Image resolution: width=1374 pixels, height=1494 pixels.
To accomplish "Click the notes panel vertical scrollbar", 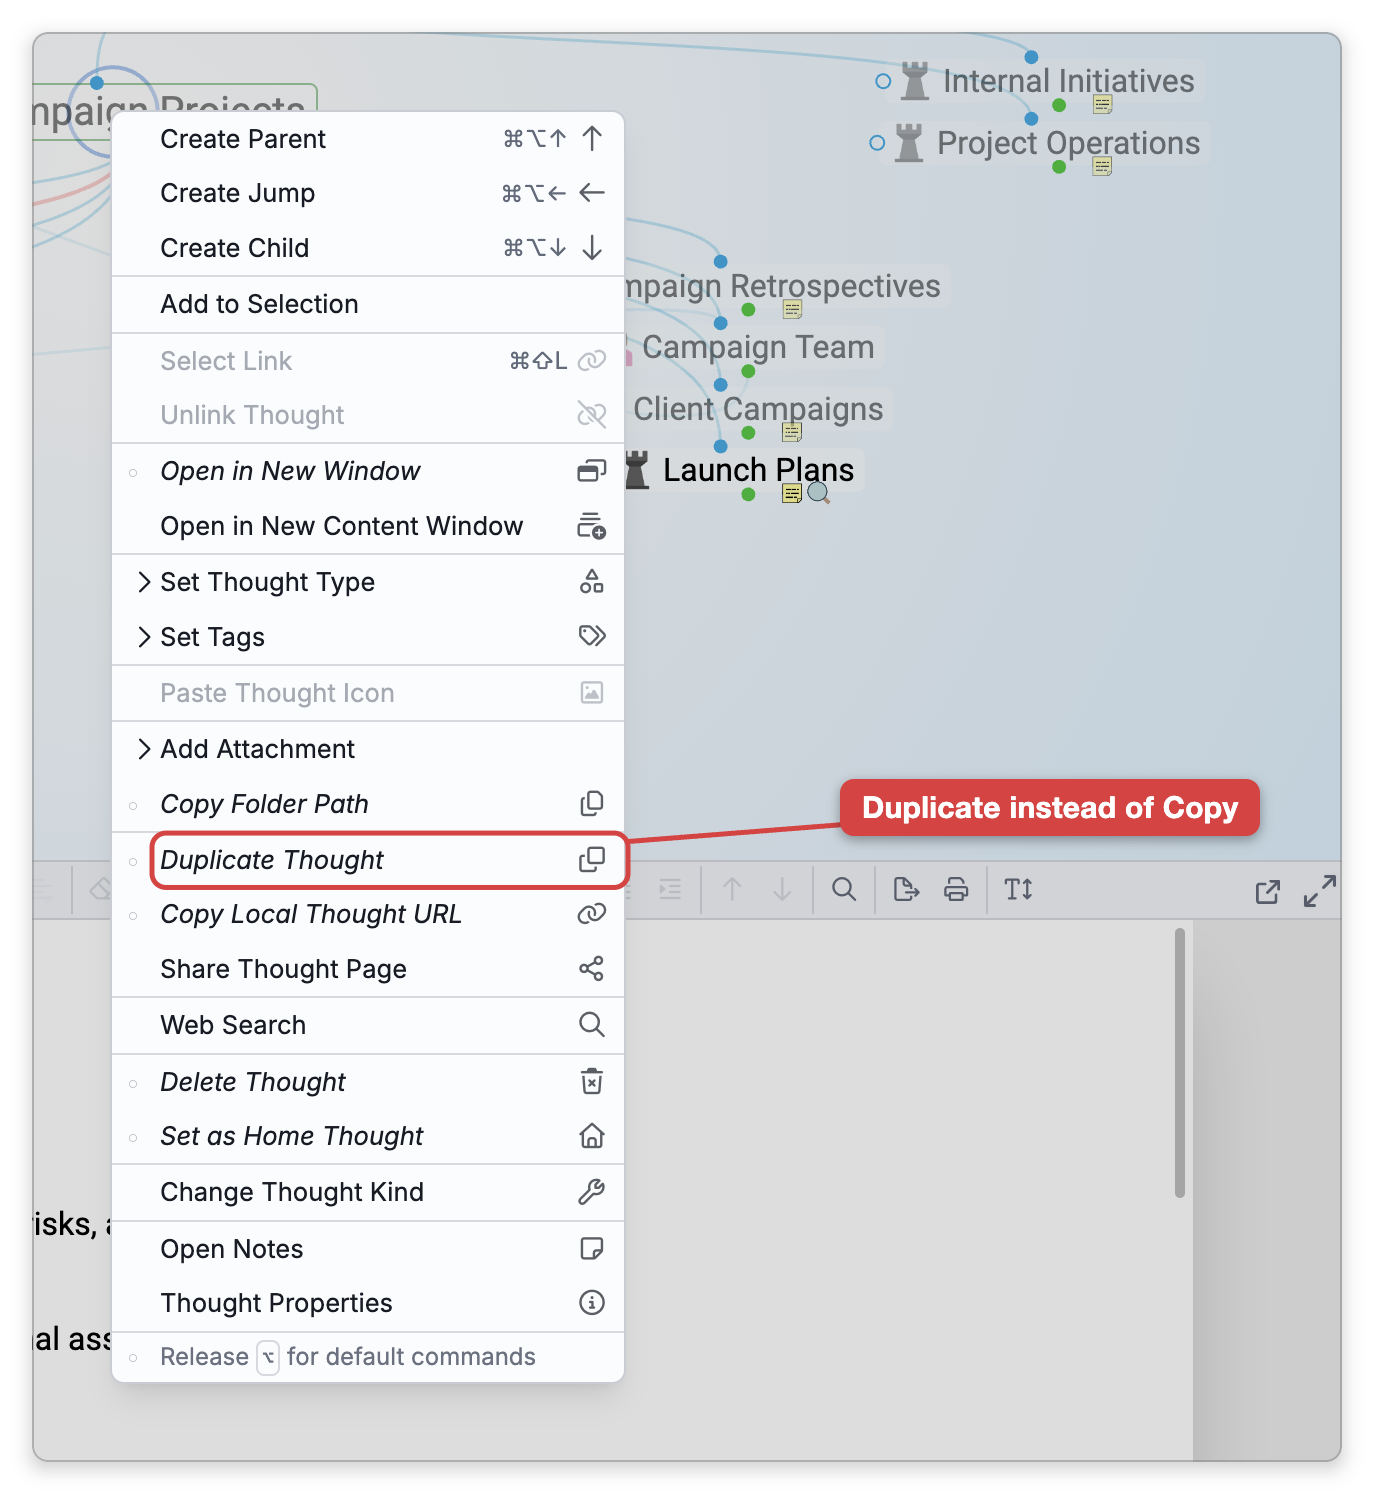I will click(x=1180, y=1063).
